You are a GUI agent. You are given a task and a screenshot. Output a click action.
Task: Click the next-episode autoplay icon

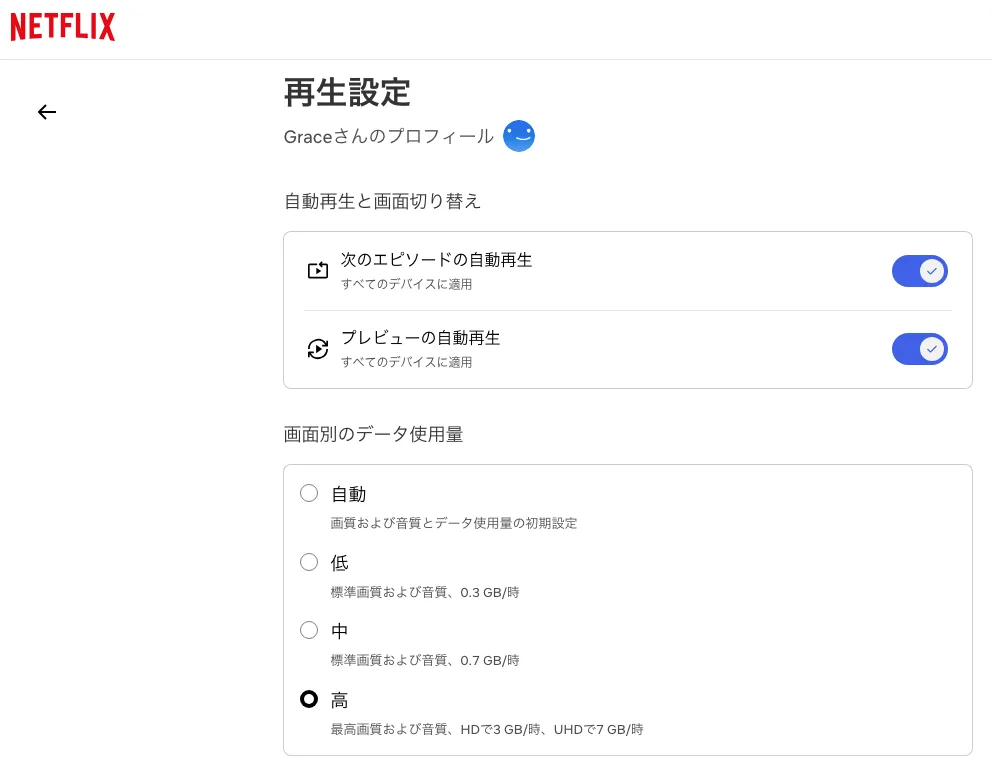(318, 271)
